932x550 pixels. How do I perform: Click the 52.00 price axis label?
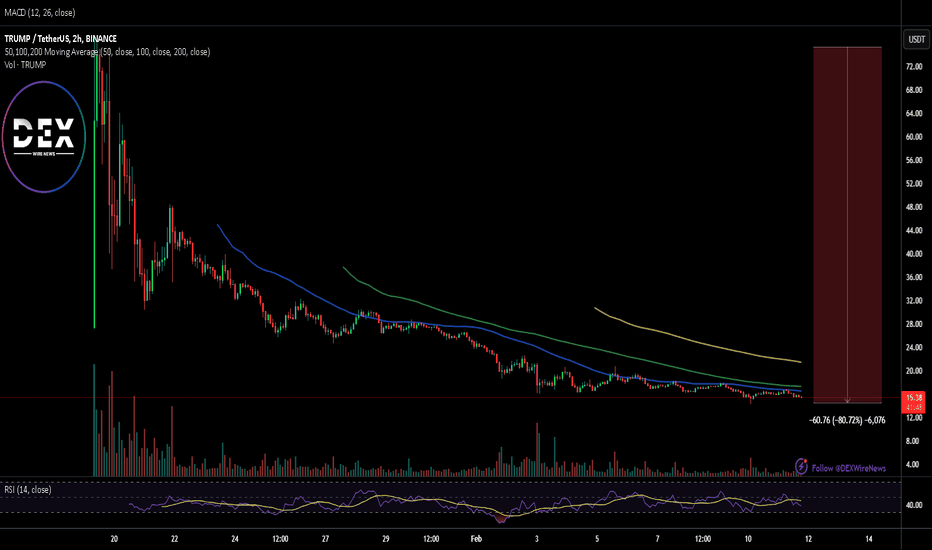pyautogui.click(x=914, y=184)
